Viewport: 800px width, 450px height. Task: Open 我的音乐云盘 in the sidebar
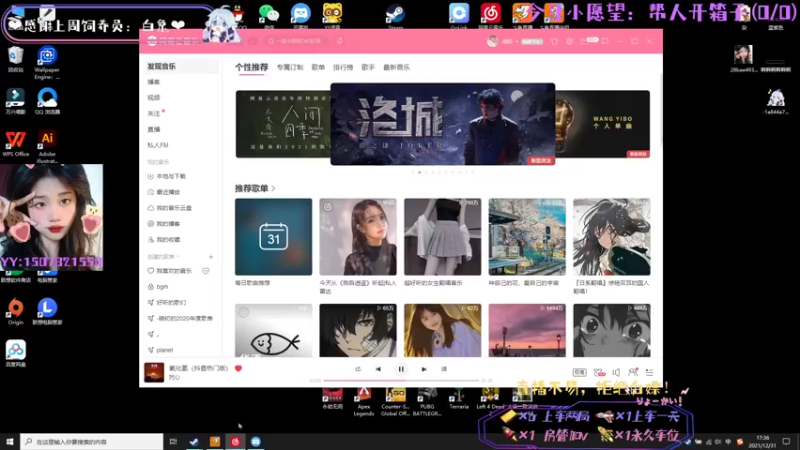point(170,208)
